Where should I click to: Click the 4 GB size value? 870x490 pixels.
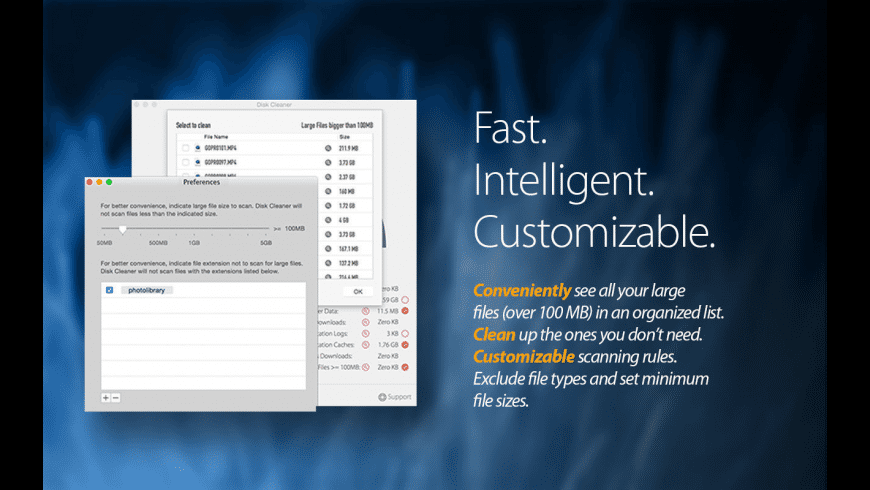pos(343,220)
